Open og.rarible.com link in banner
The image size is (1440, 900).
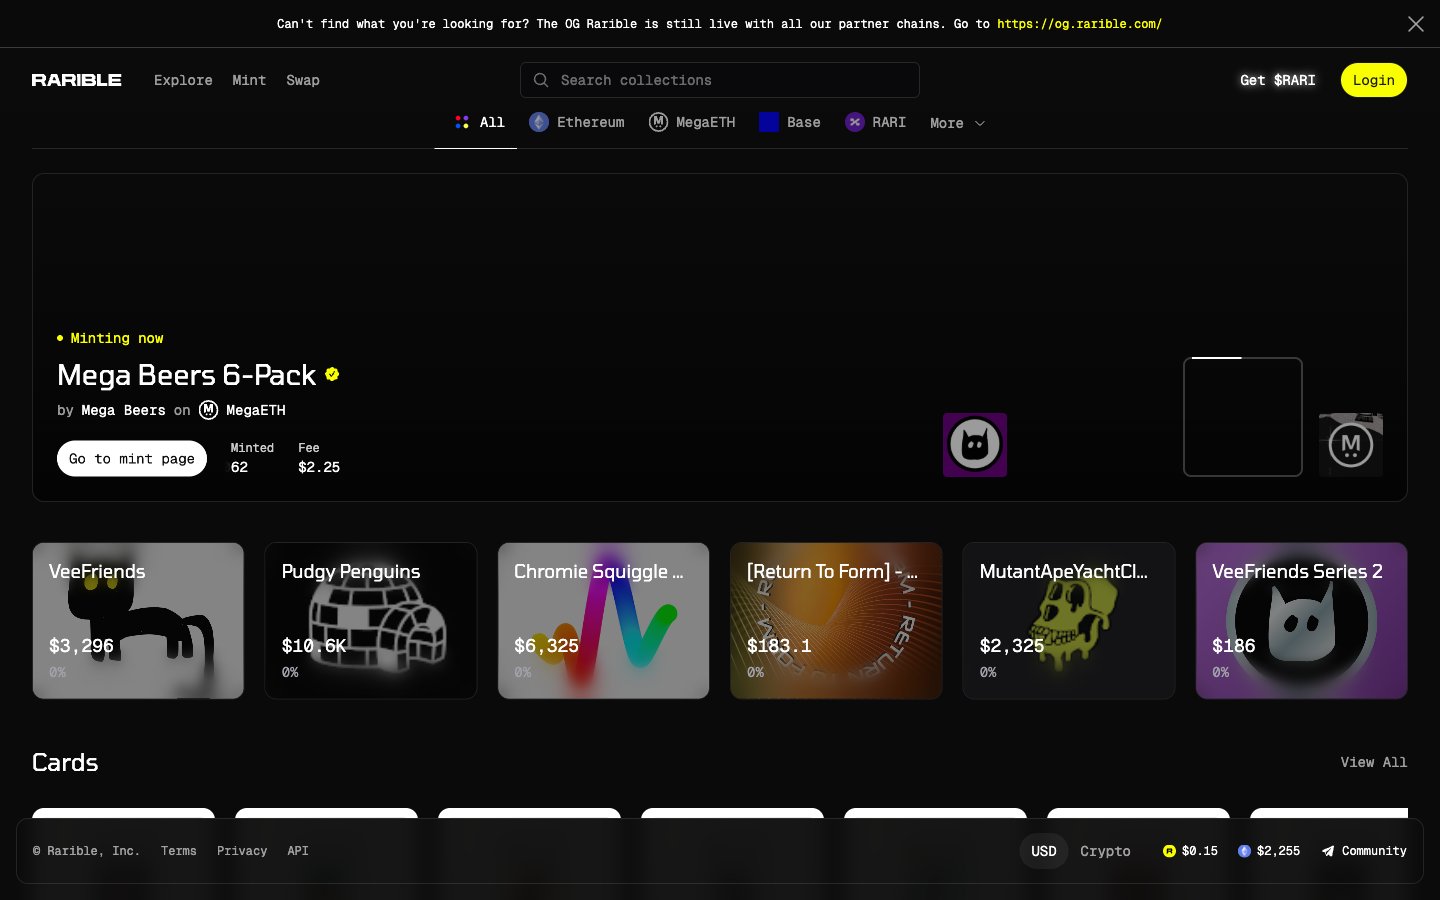(1079, 24)
